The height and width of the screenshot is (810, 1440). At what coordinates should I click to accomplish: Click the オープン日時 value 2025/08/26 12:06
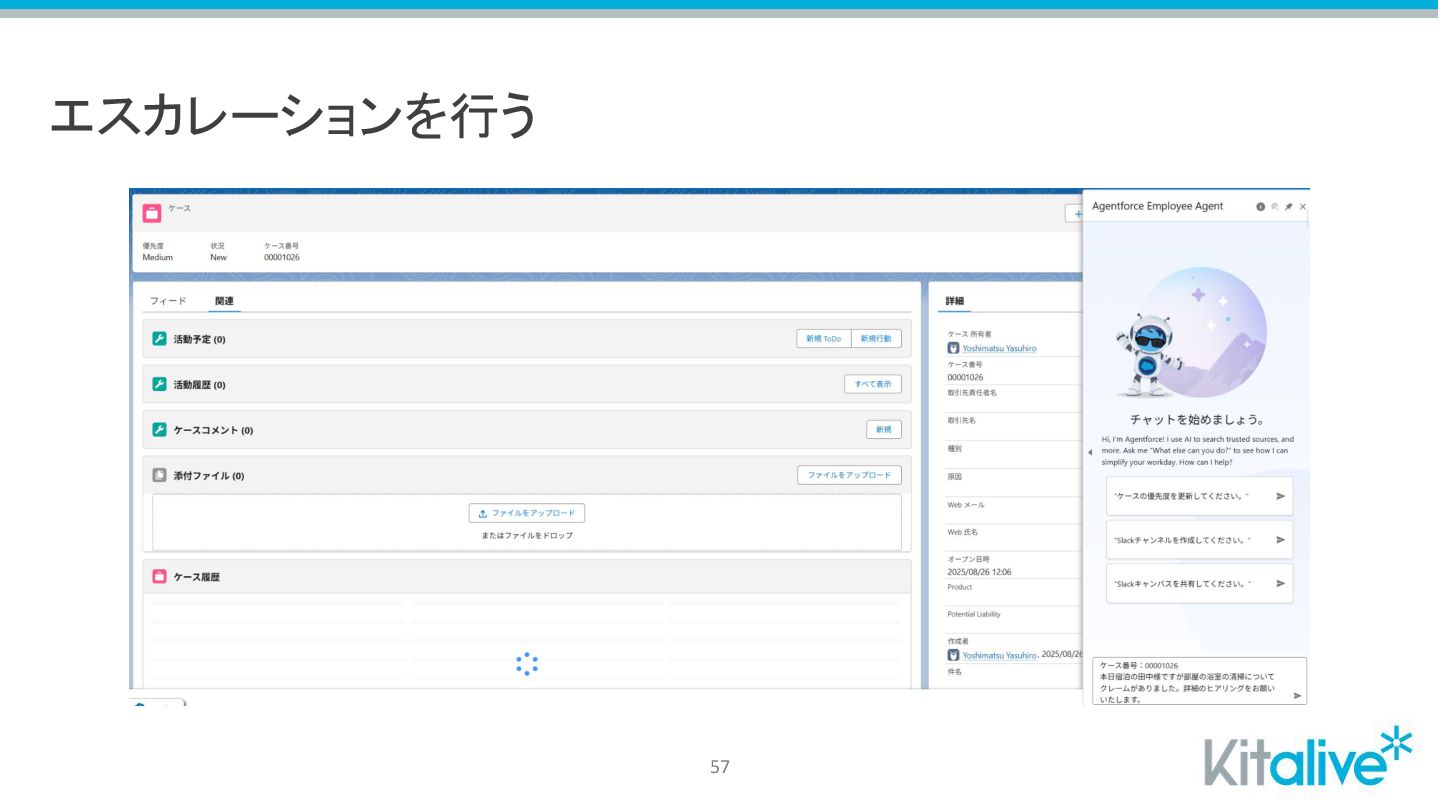pyautogui.click(x=979, y=572)
